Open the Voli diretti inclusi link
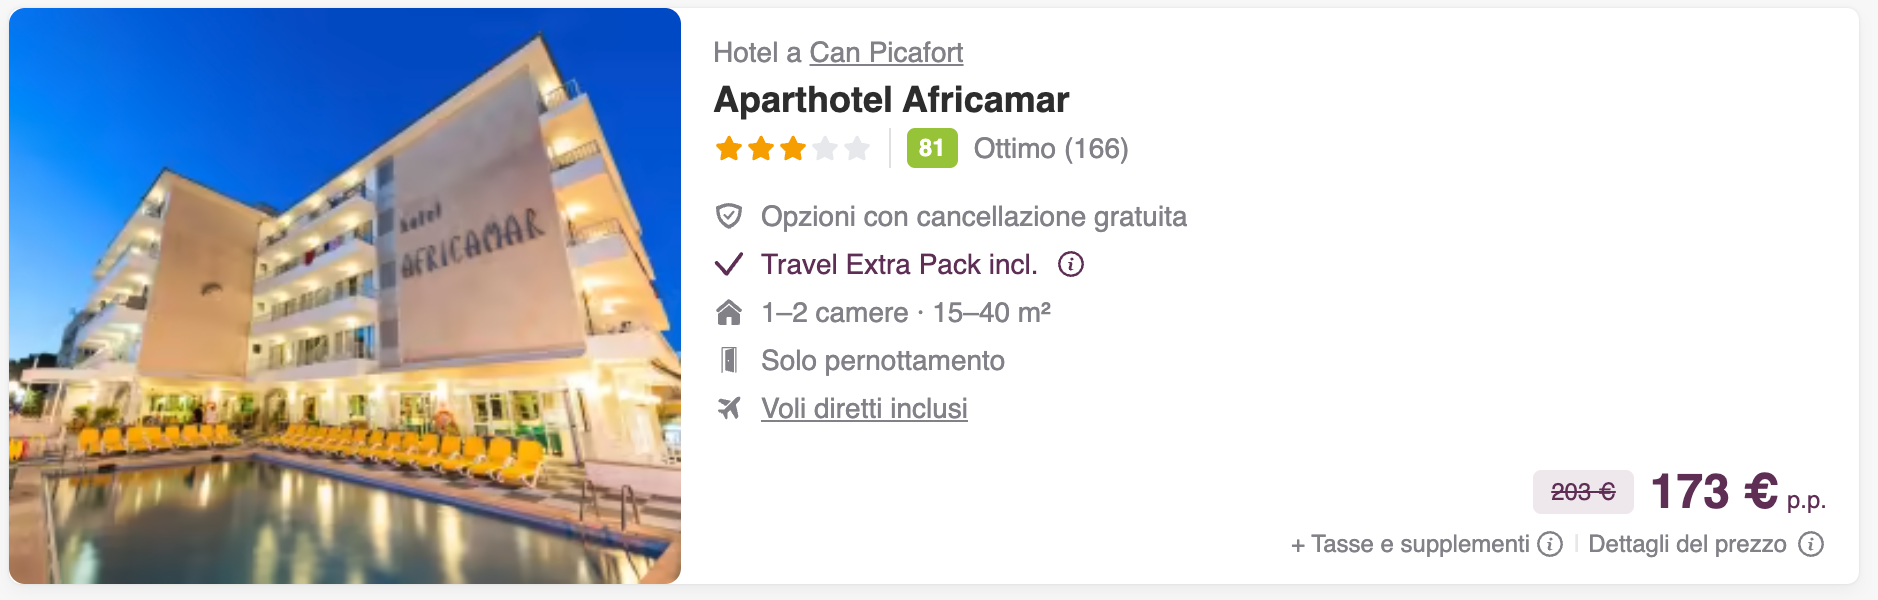Image resolution: width=1878 pixels, height=600 pixels. click(864, 408)
